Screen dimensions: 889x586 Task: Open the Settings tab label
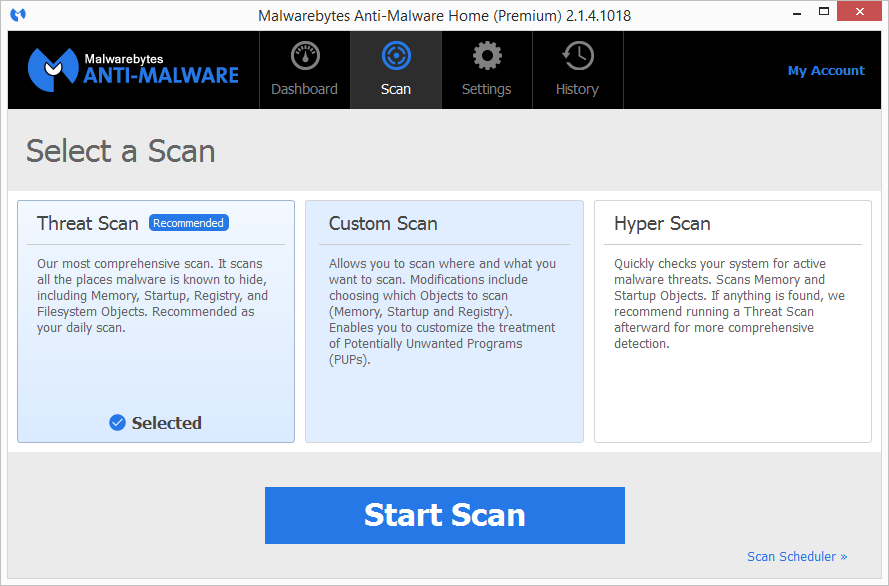(x=487, y=89)
